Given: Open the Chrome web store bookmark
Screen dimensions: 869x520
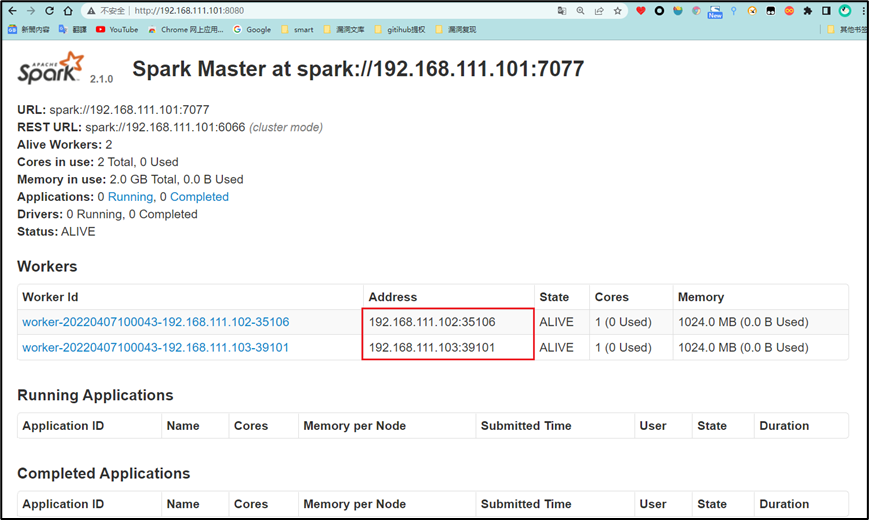Looking at the screenshot, I should 186,29.
